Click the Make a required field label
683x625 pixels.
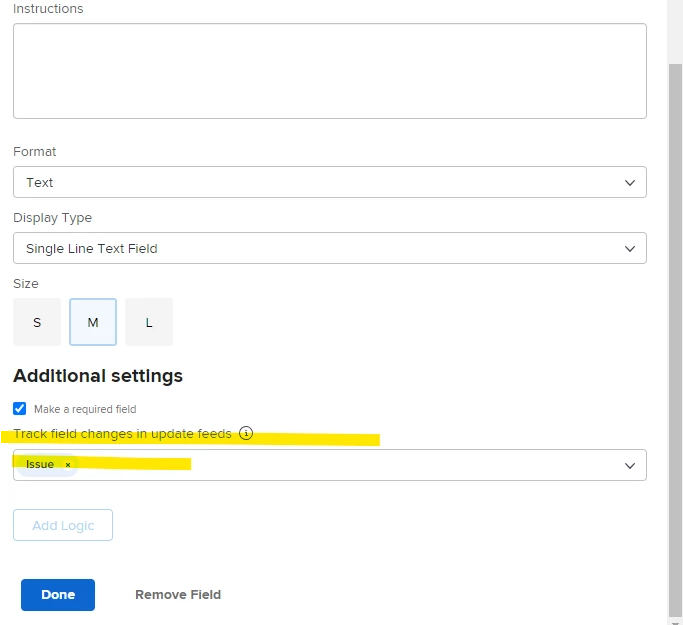85,409
